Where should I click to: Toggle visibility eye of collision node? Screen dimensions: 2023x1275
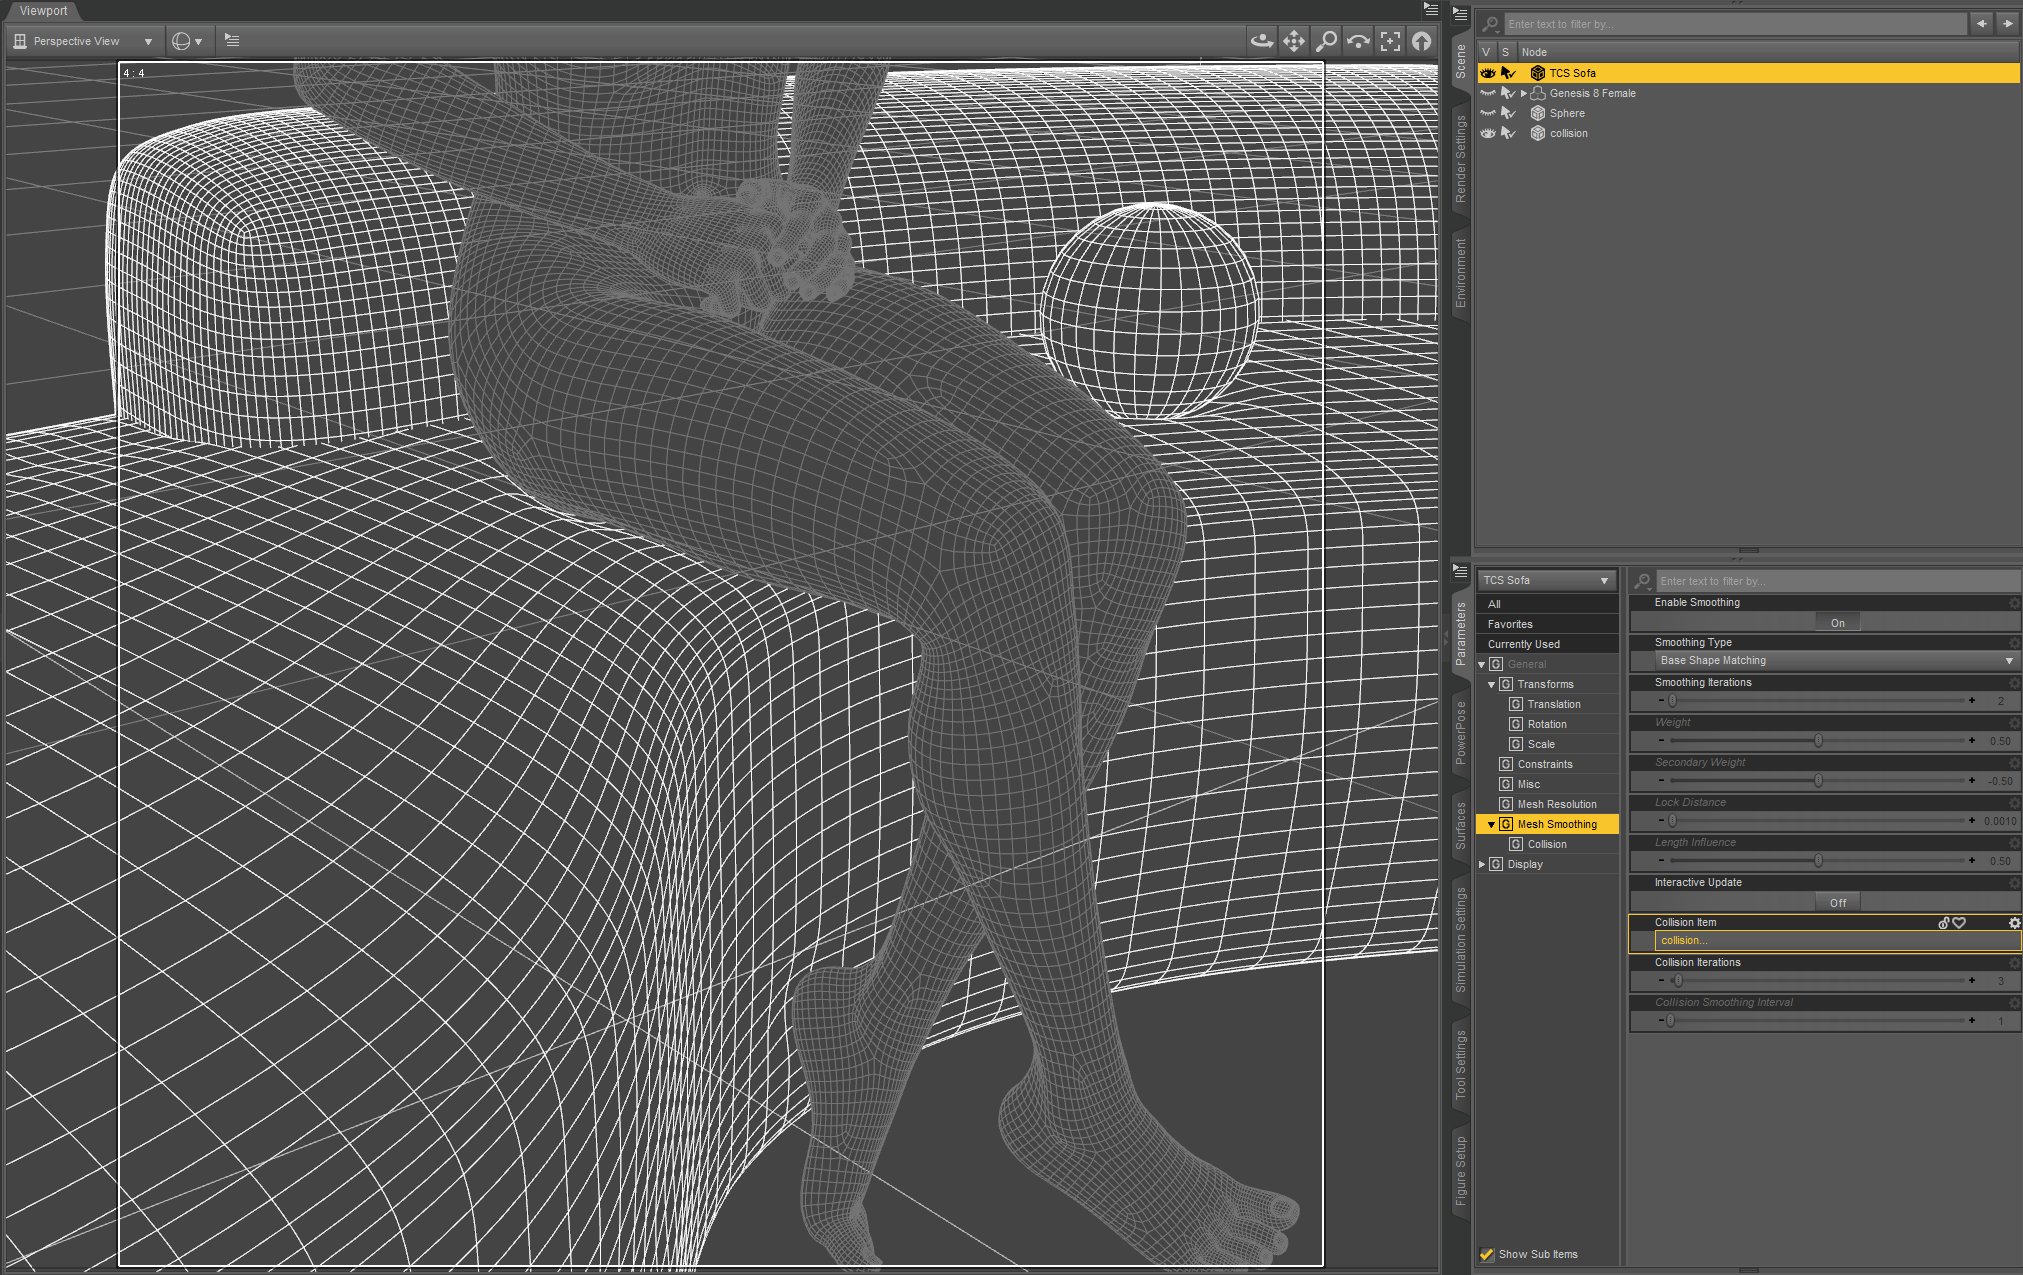pos(1488,133)
